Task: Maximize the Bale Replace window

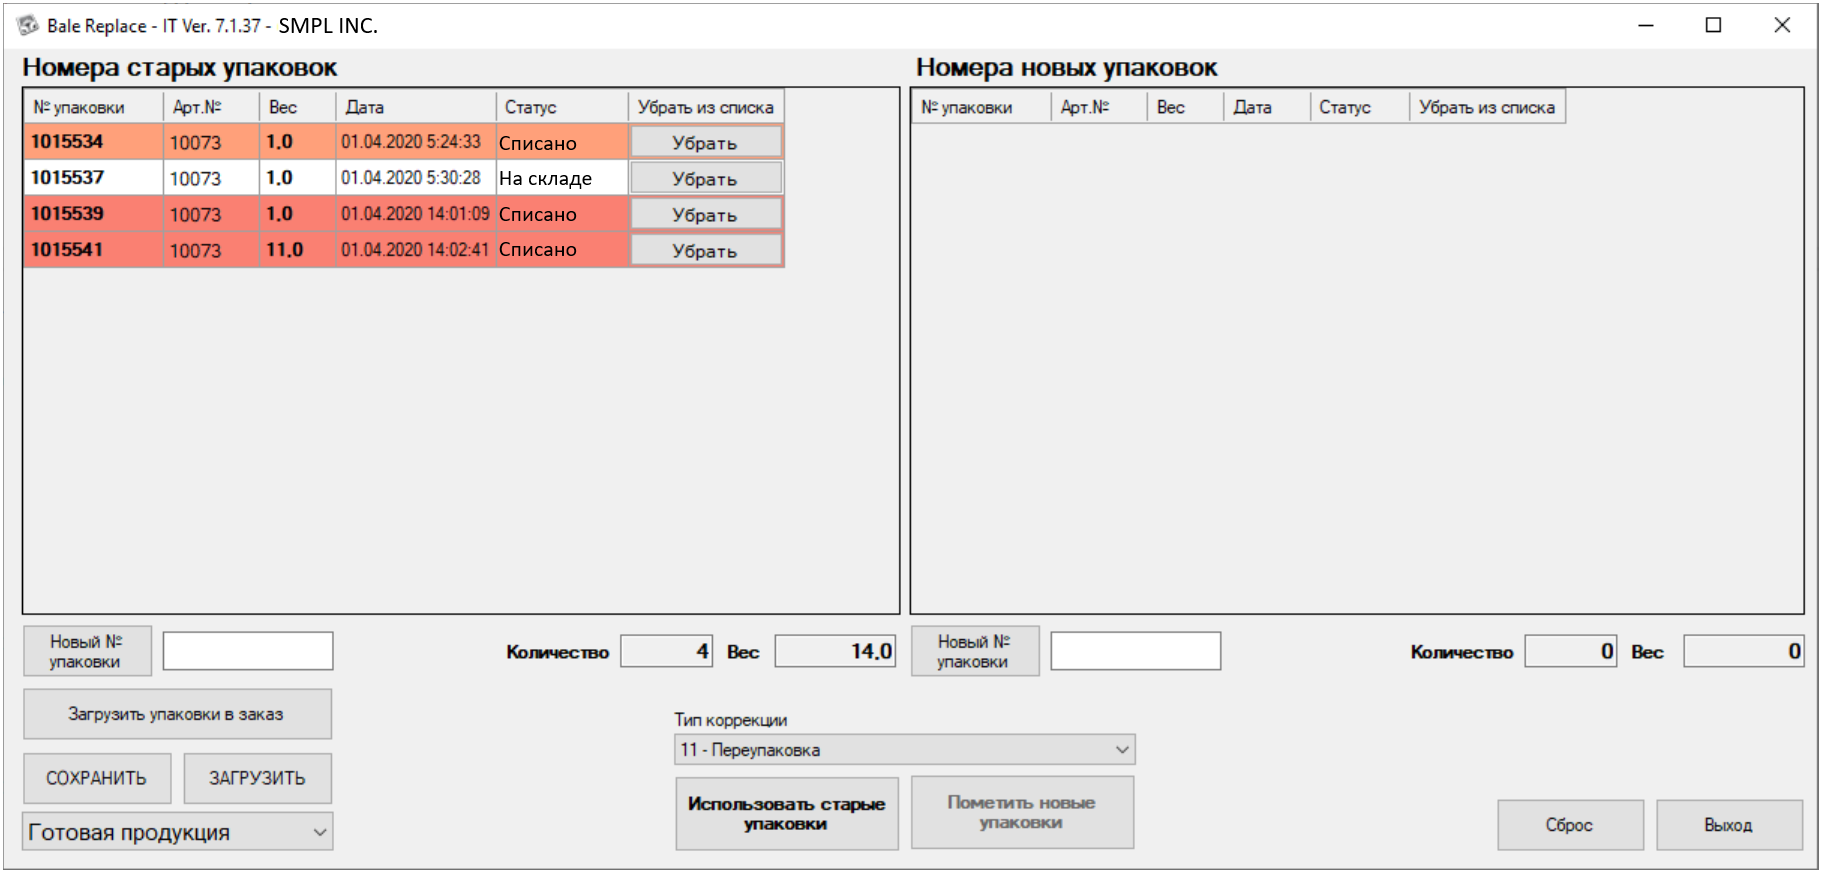Action: click(1713, 25)
